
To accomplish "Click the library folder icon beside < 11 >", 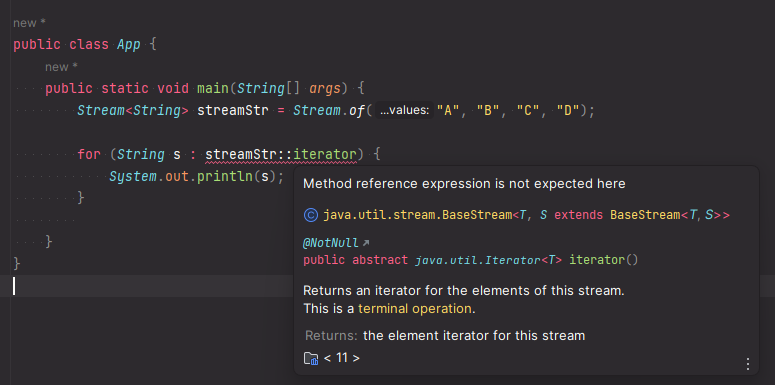I will point(311,358).
